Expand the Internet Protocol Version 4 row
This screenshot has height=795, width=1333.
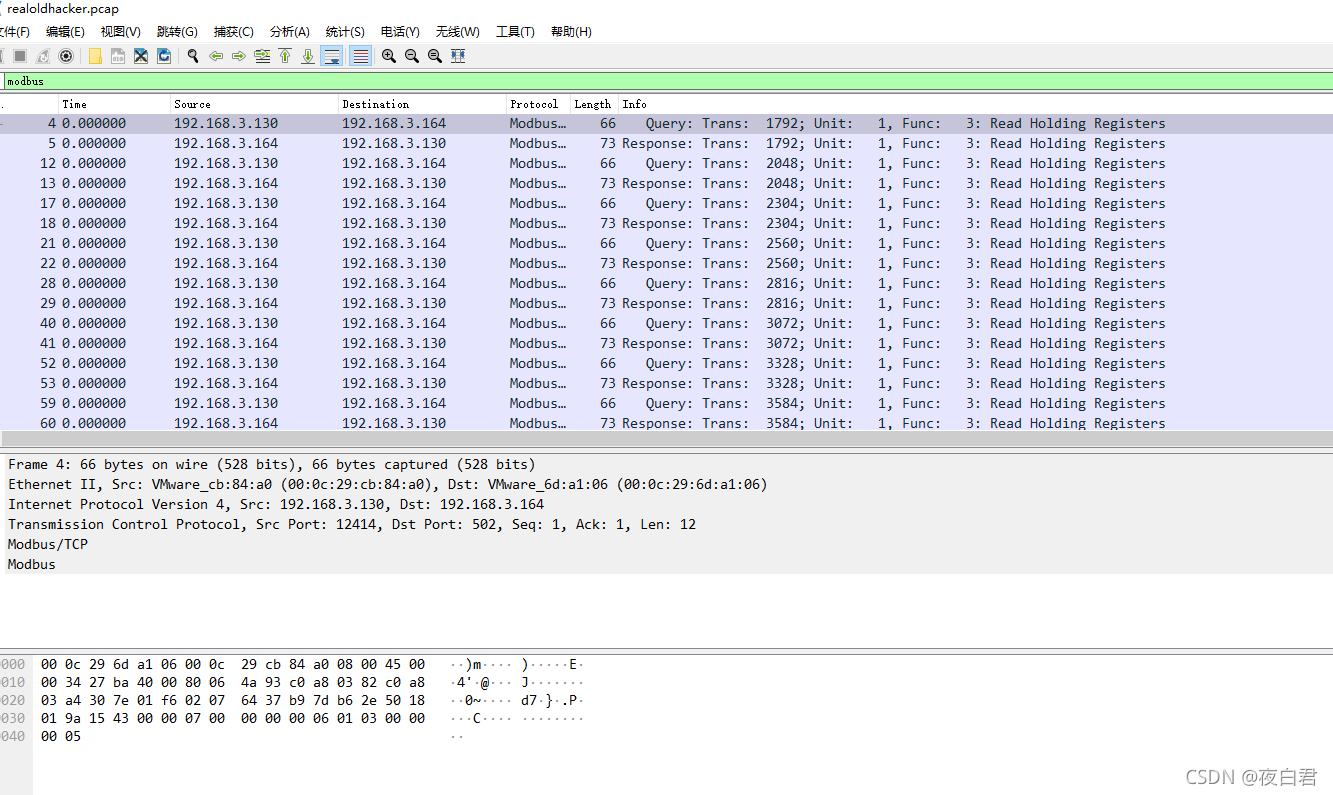[x=666, y=504]
